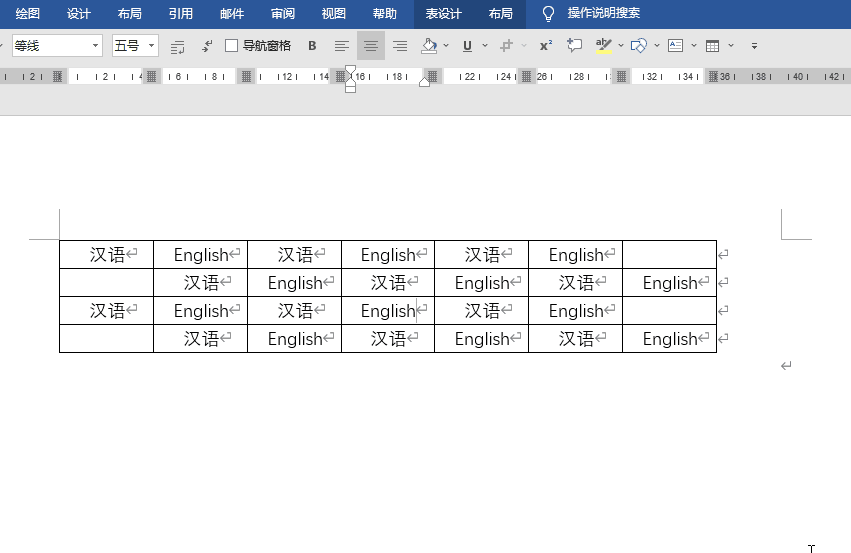Toggle Bold formatting
The height and width of the screenshot is (553, 851).
[312, 46]
